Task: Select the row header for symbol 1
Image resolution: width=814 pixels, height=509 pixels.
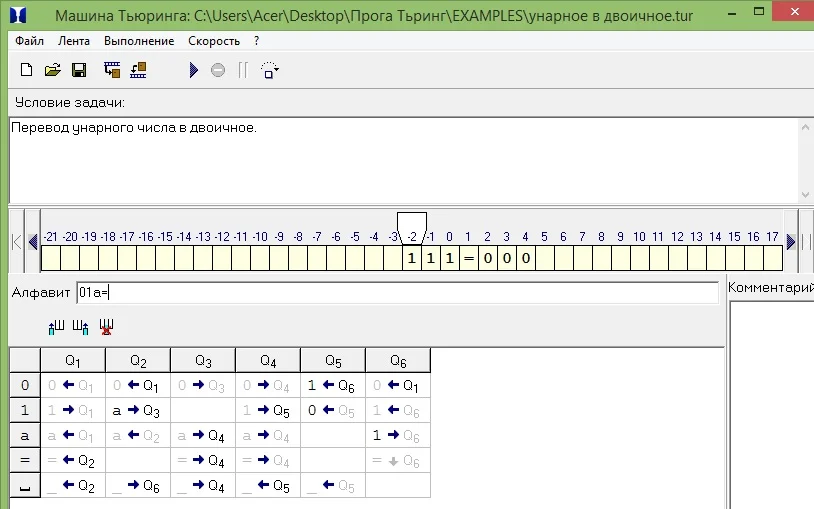Action: [25, 410]
